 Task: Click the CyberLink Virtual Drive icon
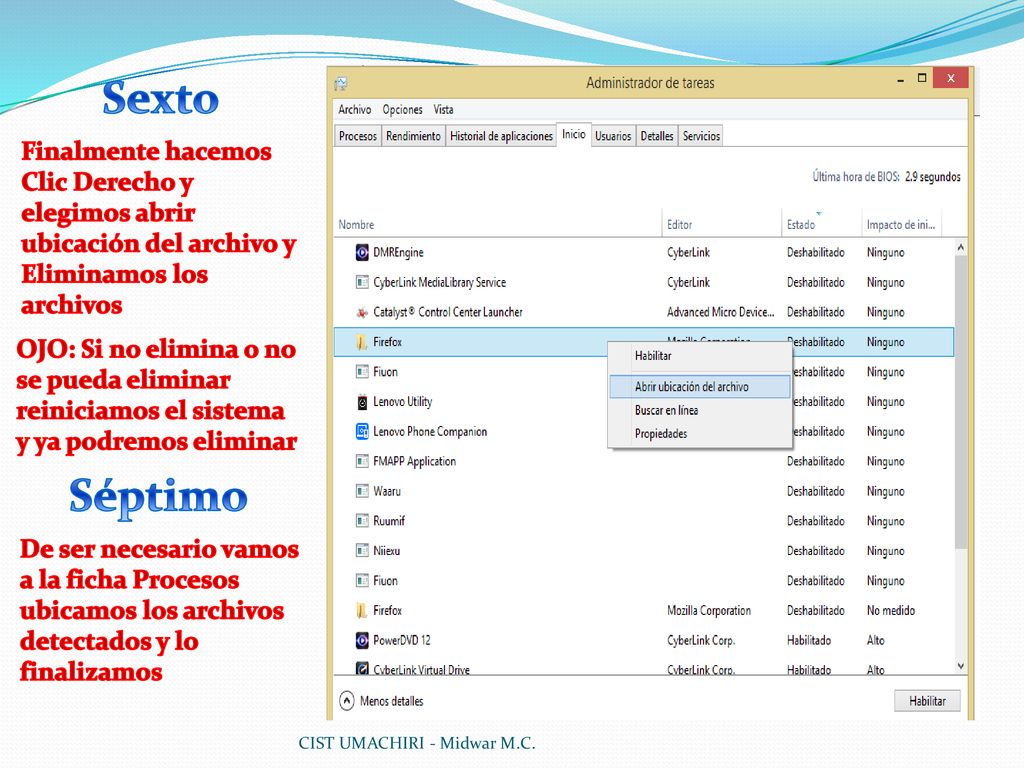[362, 668]
